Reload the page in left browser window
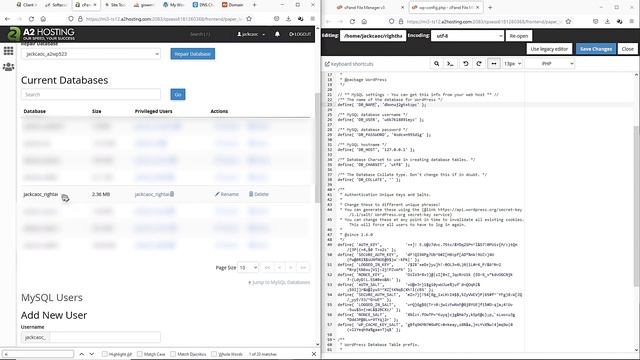The width and height of the screenshot is (640, 360). 31,19
